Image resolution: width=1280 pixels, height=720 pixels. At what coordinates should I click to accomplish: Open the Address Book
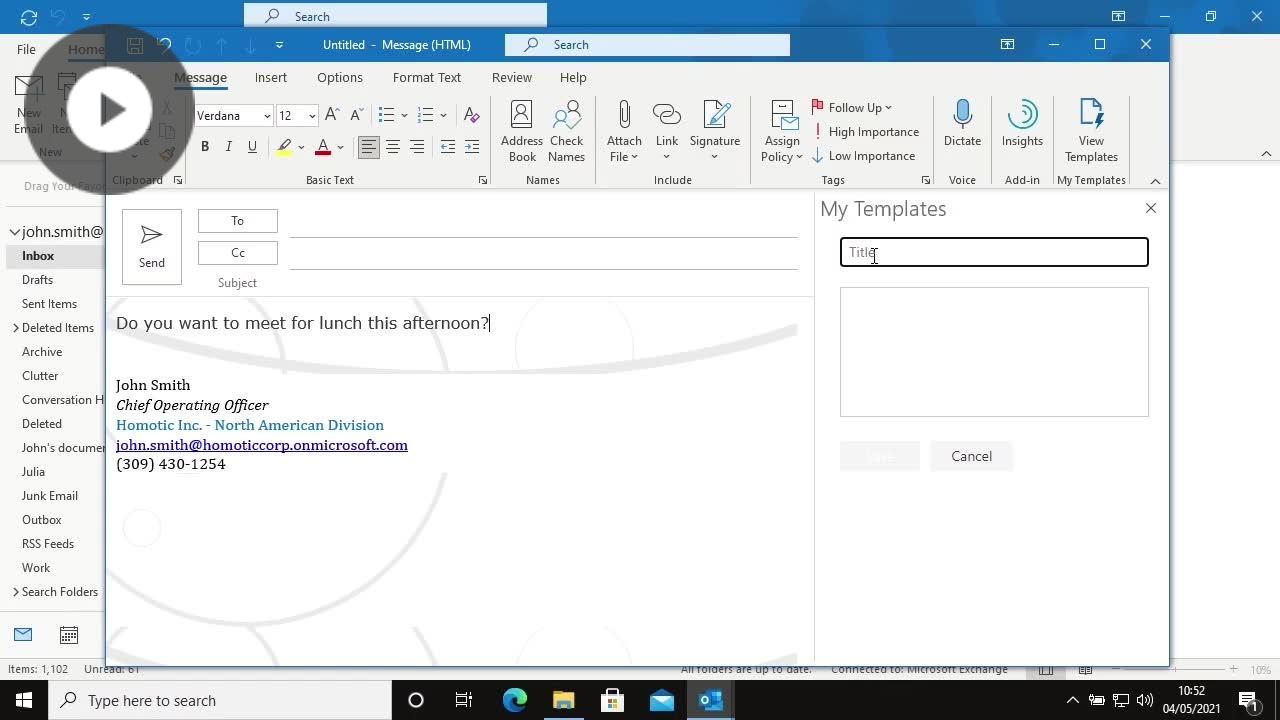[x=522, y=131]
